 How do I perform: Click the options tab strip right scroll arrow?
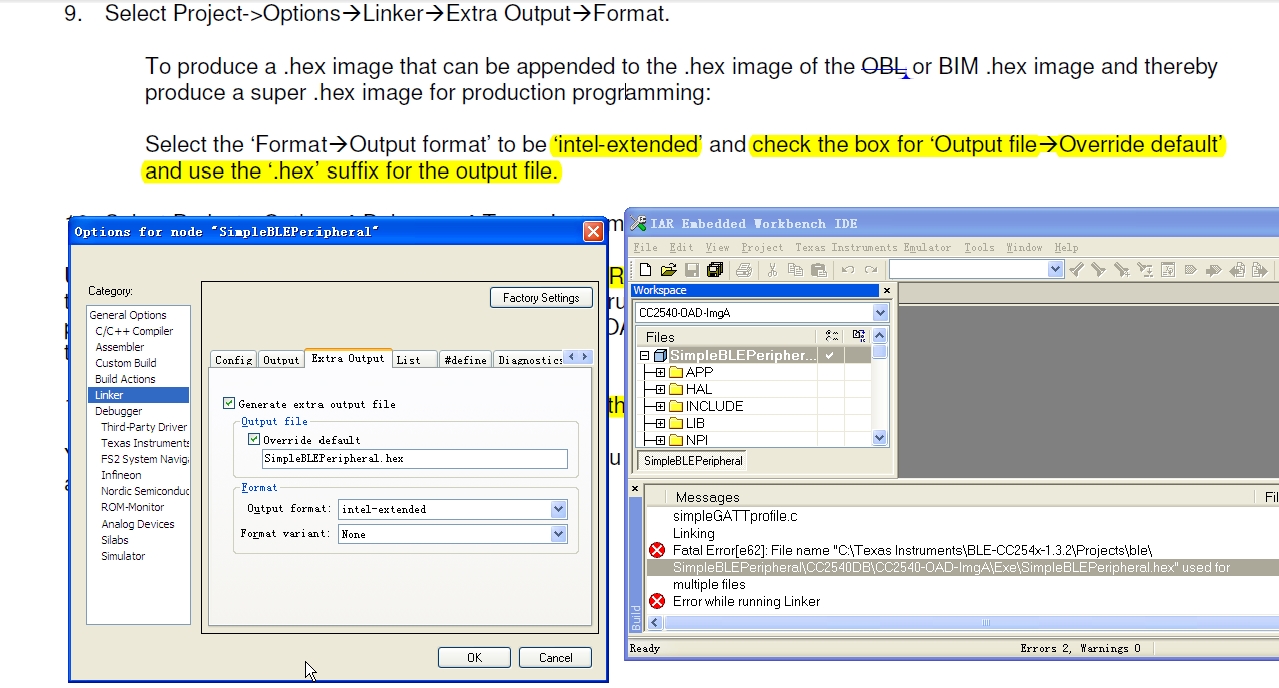point(585,357)
